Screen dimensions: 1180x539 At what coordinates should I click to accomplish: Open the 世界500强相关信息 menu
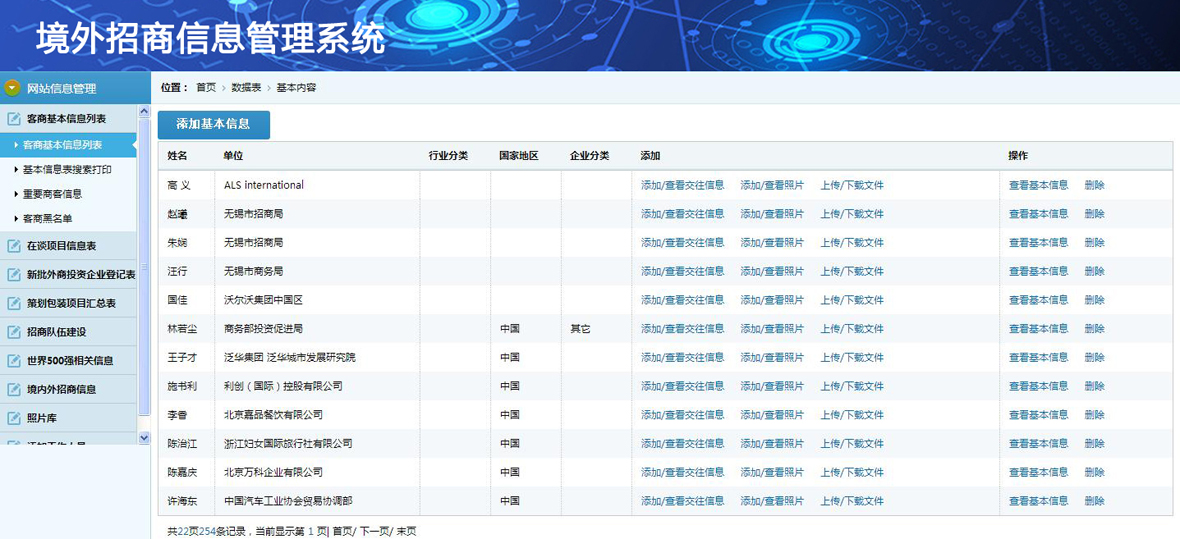pyautogui.click(x=68, y=361)
